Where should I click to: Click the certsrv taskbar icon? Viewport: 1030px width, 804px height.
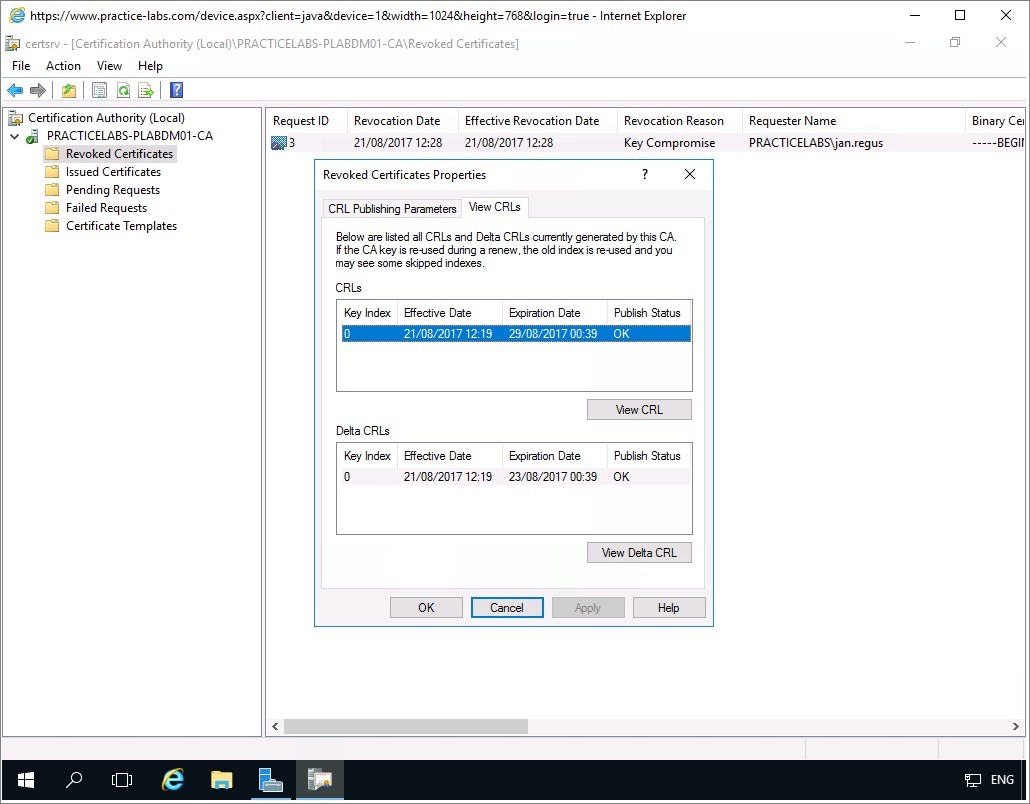click(320, 780)
